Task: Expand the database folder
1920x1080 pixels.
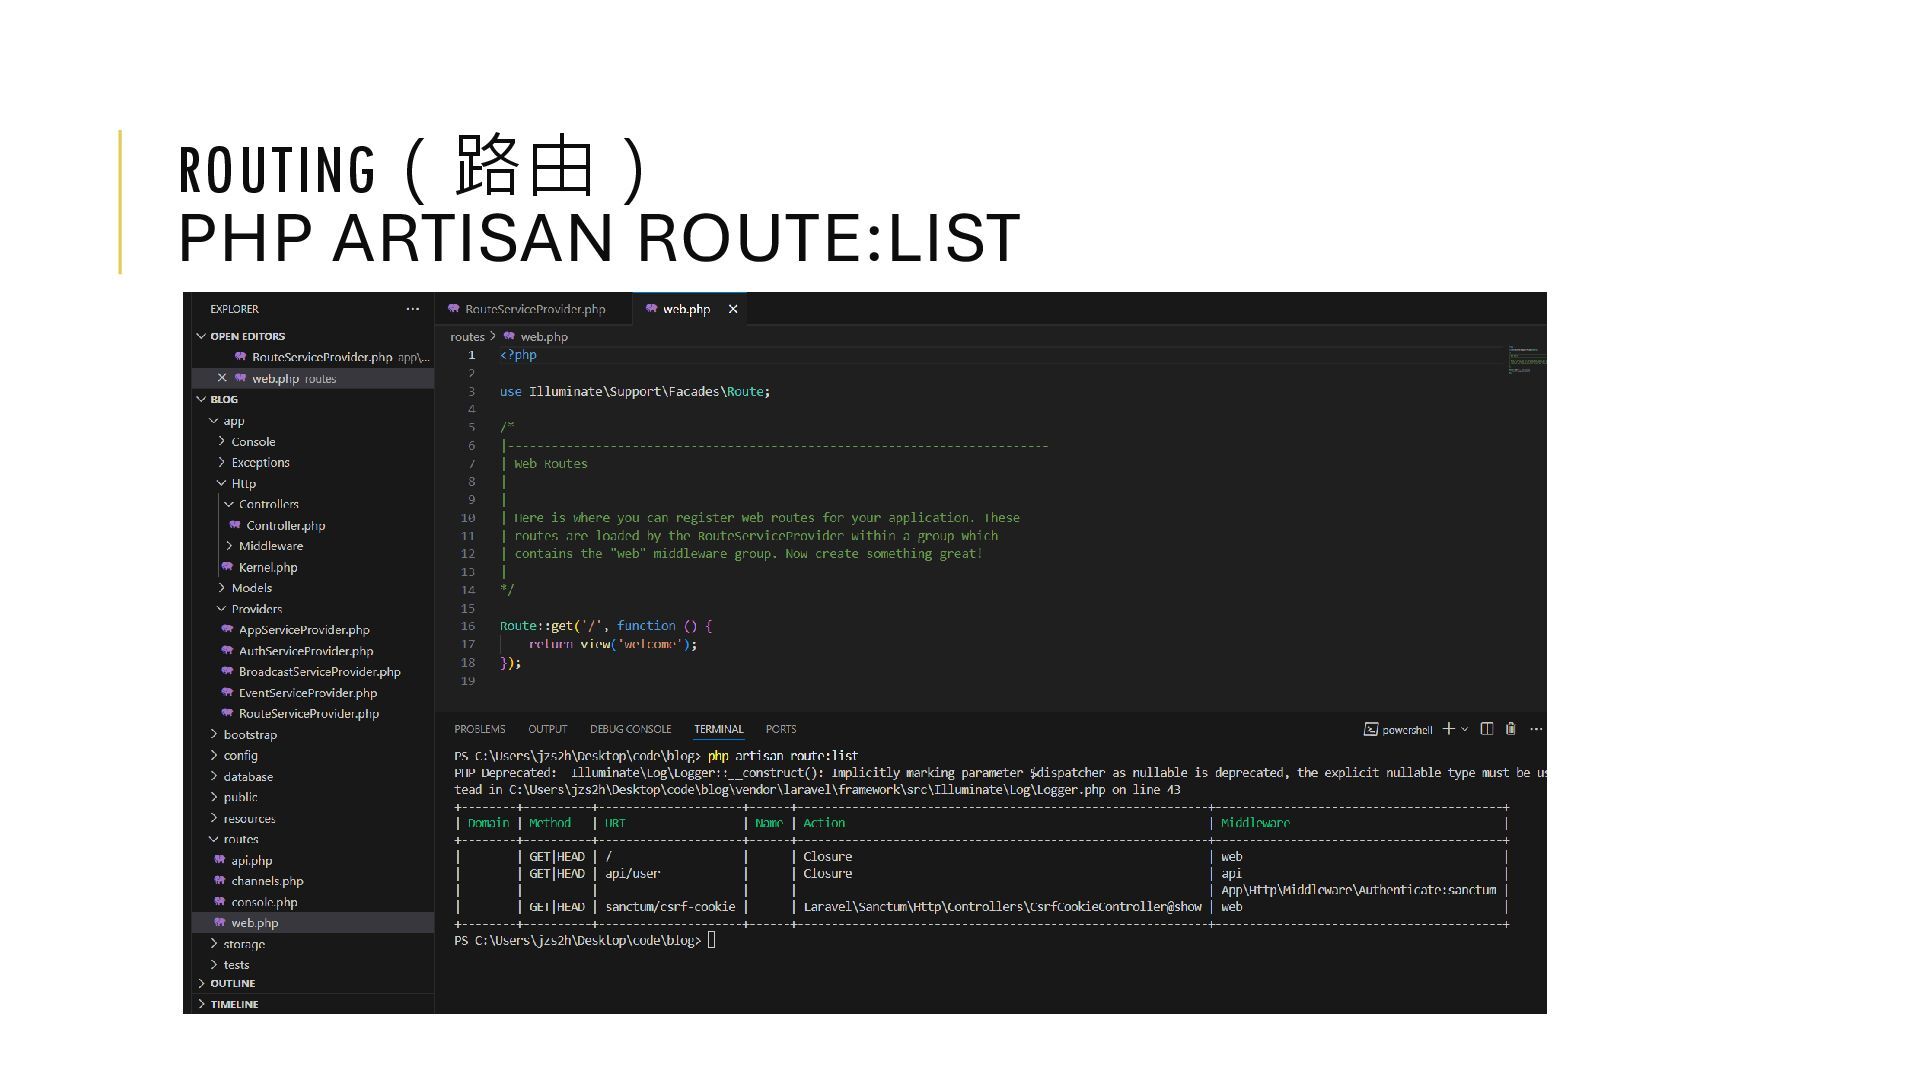Action: click(x=248, y=777)
